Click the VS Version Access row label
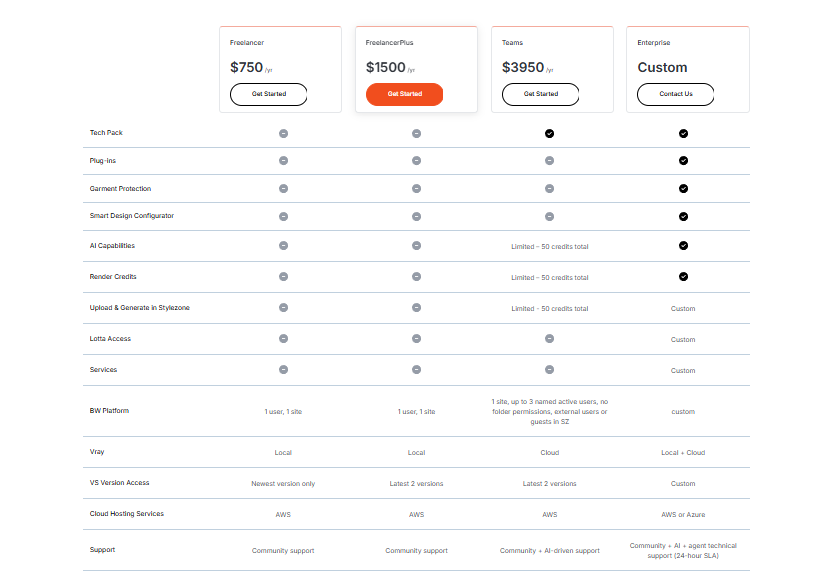The width and height of the screenshot is (825, 585). [x=119, y=482]
